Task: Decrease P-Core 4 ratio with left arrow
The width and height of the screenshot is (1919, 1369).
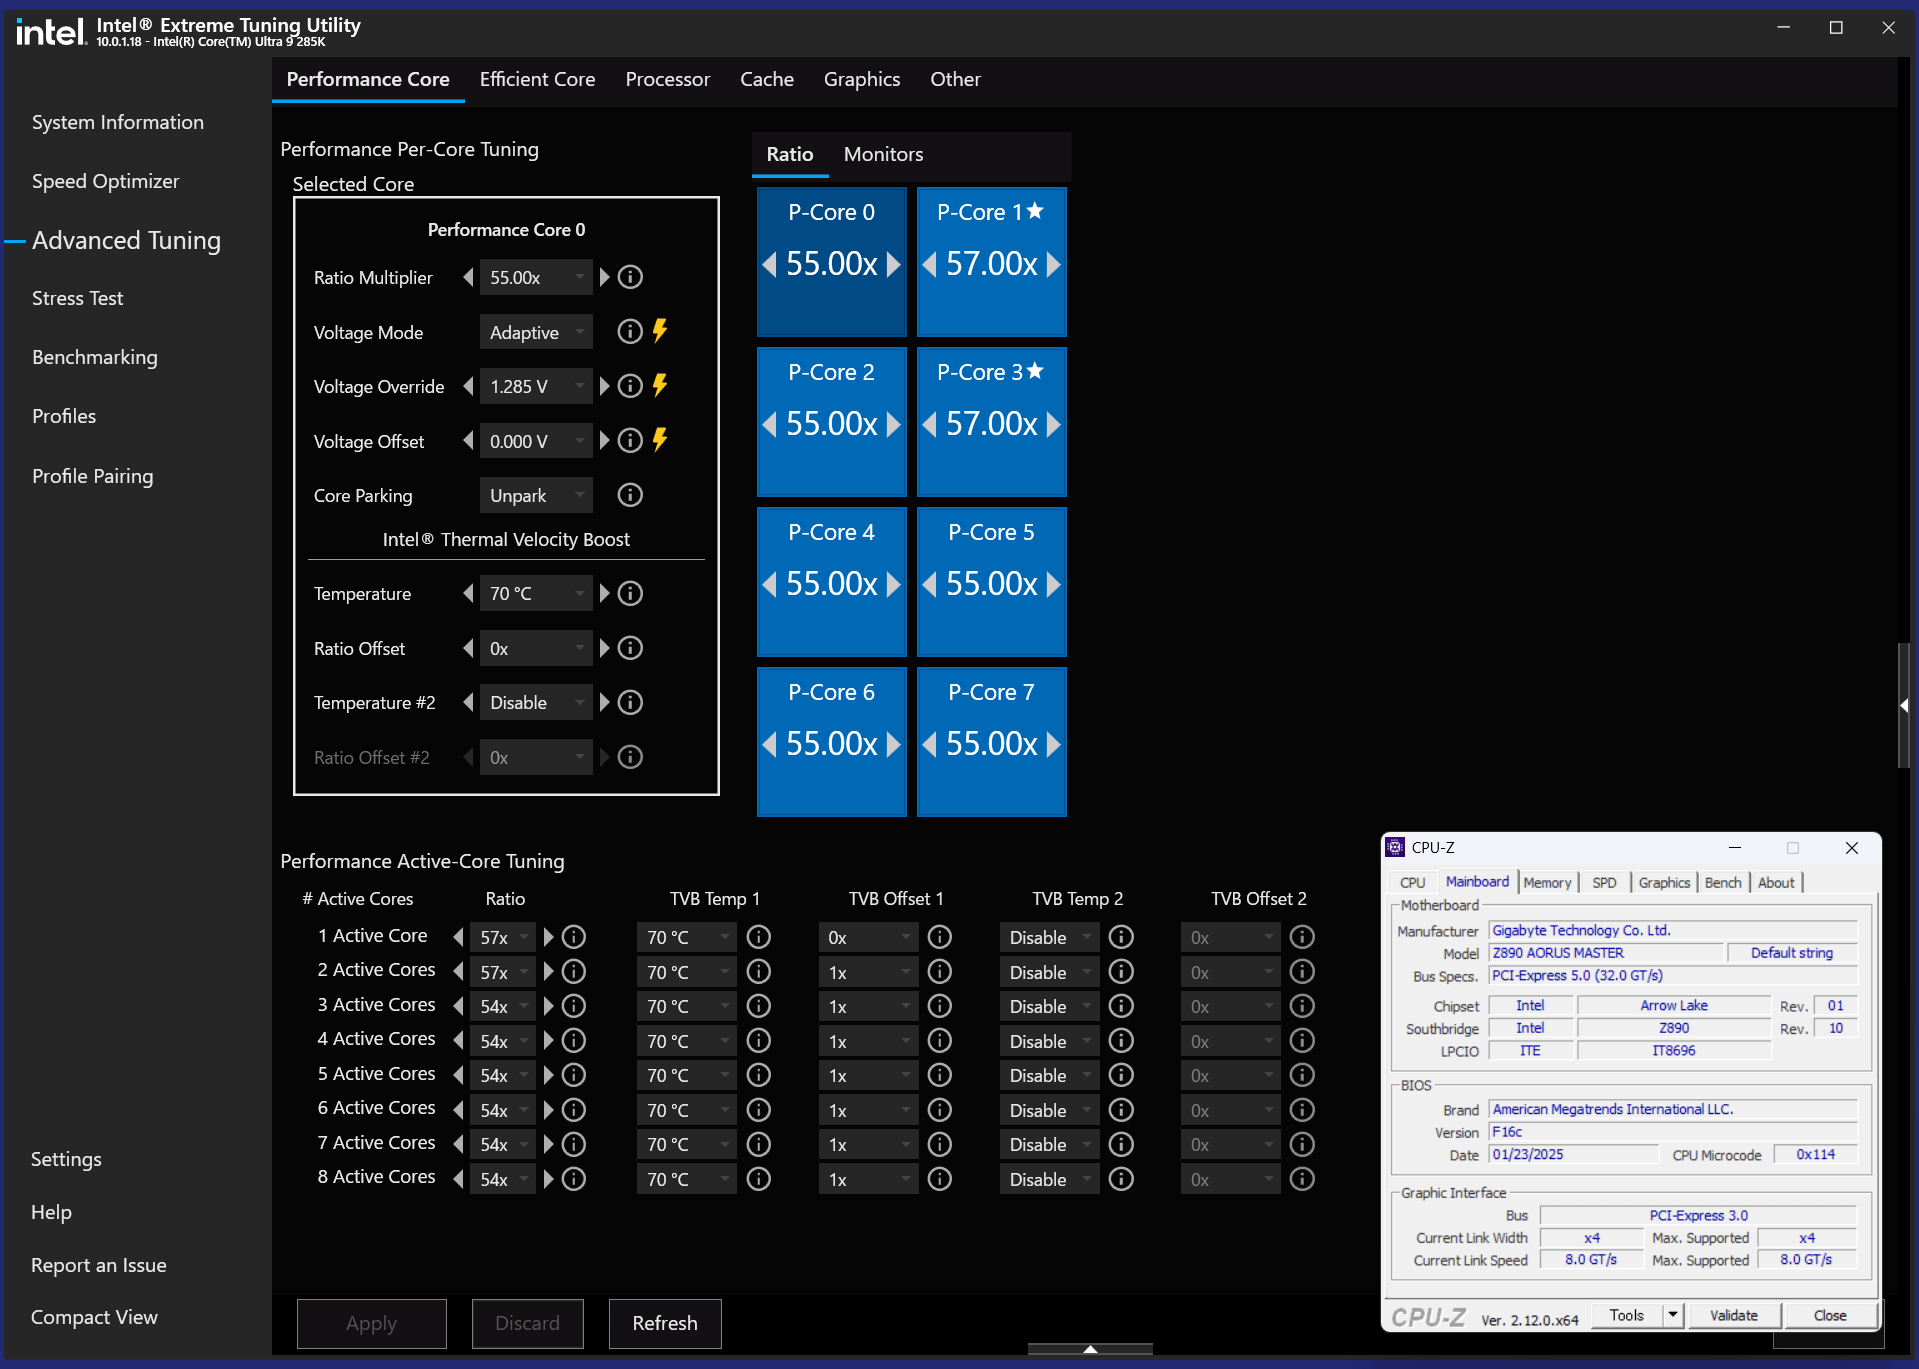Action: tap(770, 584)
